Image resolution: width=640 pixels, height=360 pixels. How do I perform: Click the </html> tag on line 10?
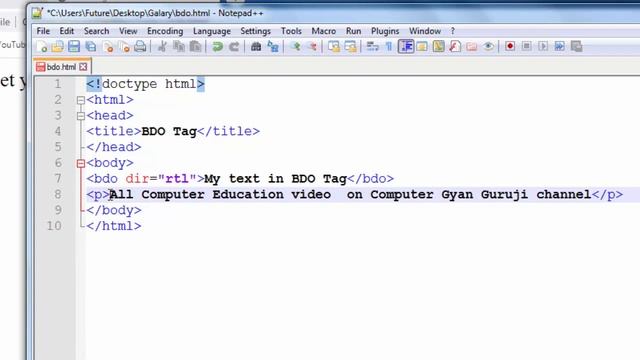(x=114, y=226)
